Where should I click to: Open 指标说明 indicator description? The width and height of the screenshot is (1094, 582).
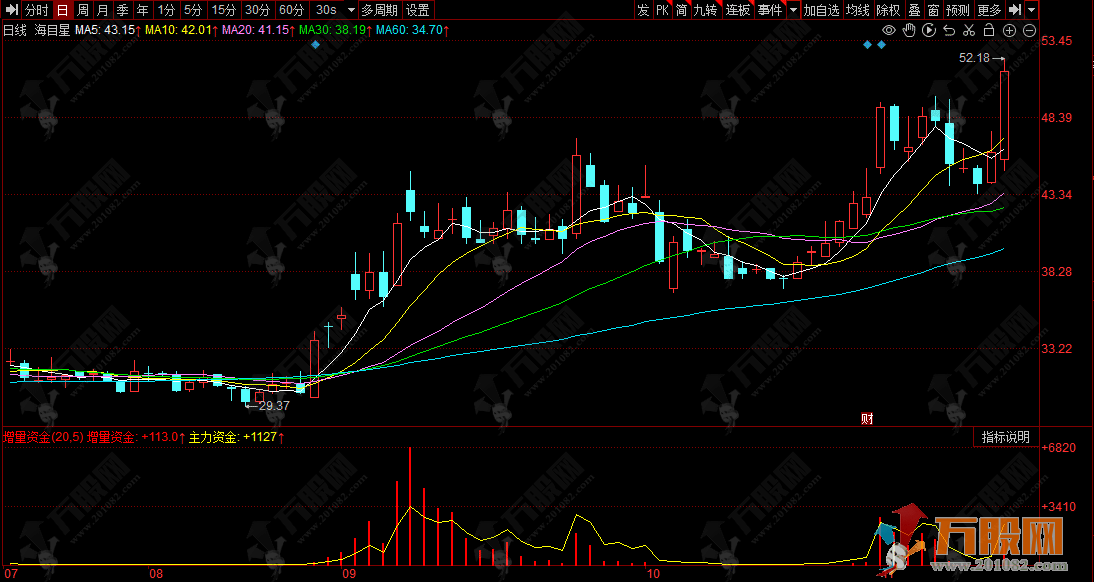click(1005, 437)
